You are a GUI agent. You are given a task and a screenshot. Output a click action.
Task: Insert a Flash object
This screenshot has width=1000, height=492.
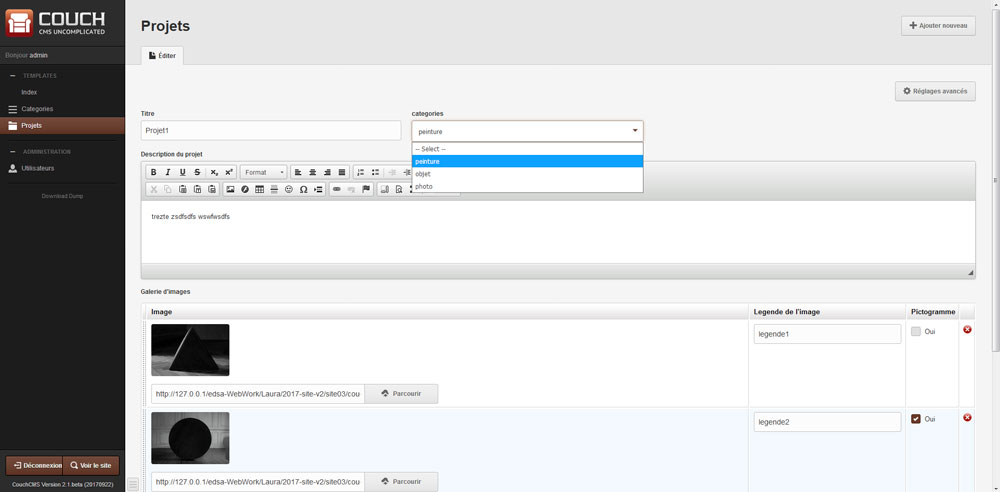click(x=245, y=189)
